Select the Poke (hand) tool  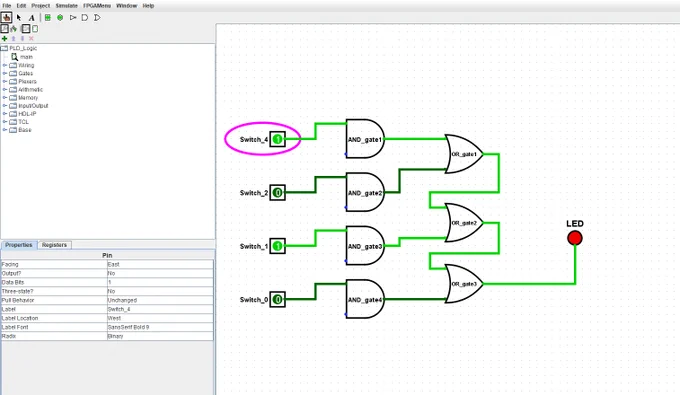(6, 17)
